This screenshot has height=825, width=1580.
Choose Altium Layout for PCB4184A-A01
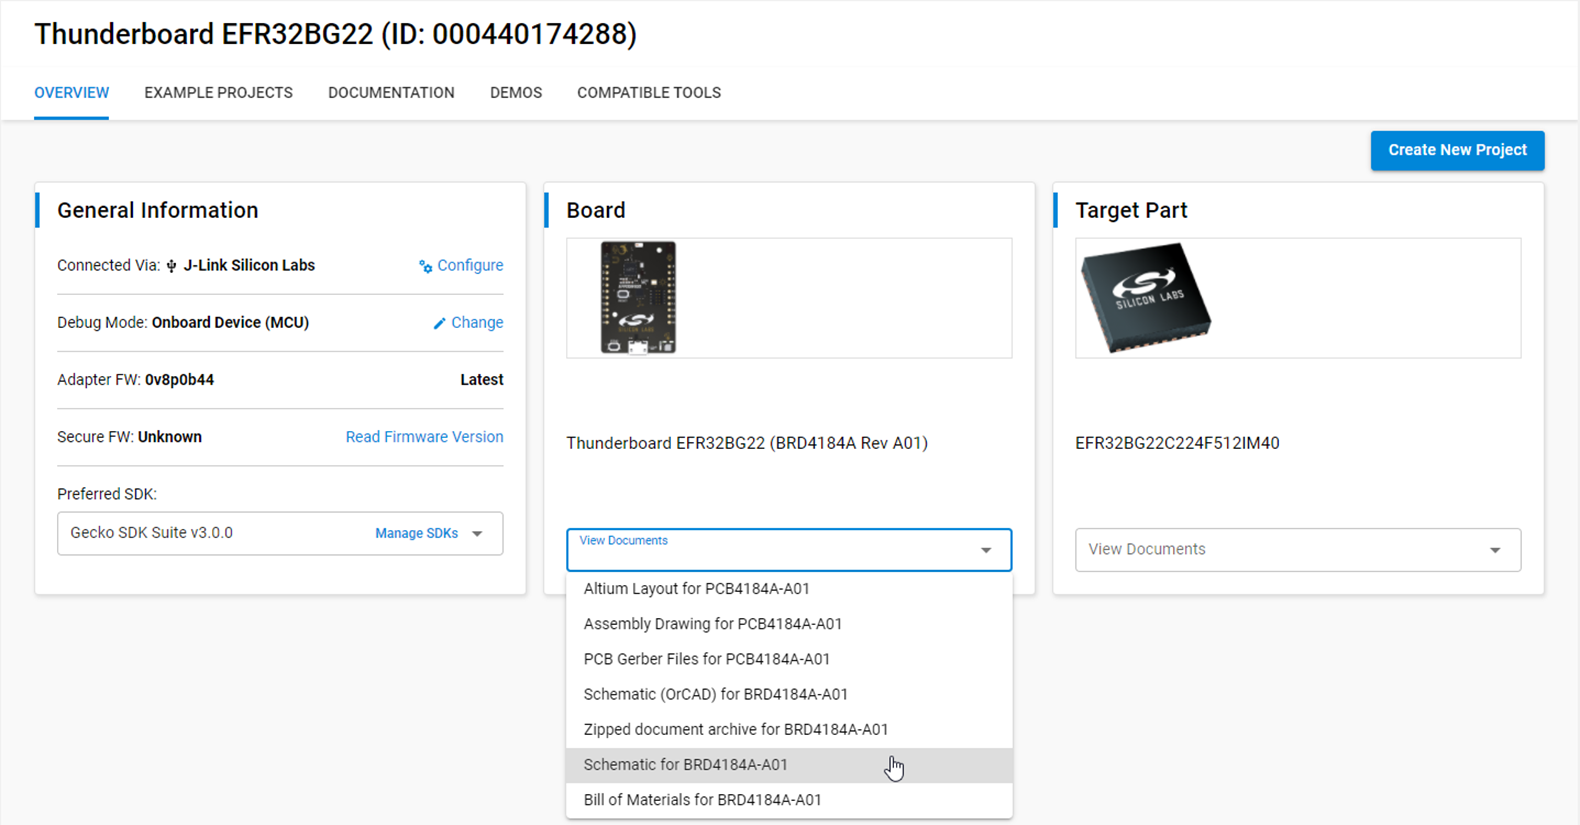click(789, 589)
